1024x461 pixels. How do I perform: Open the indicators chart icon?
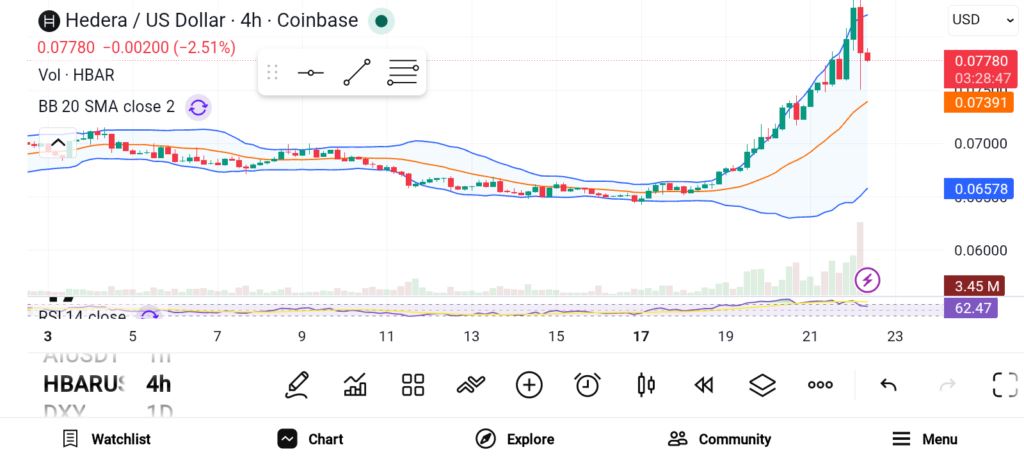coord(355,385)
